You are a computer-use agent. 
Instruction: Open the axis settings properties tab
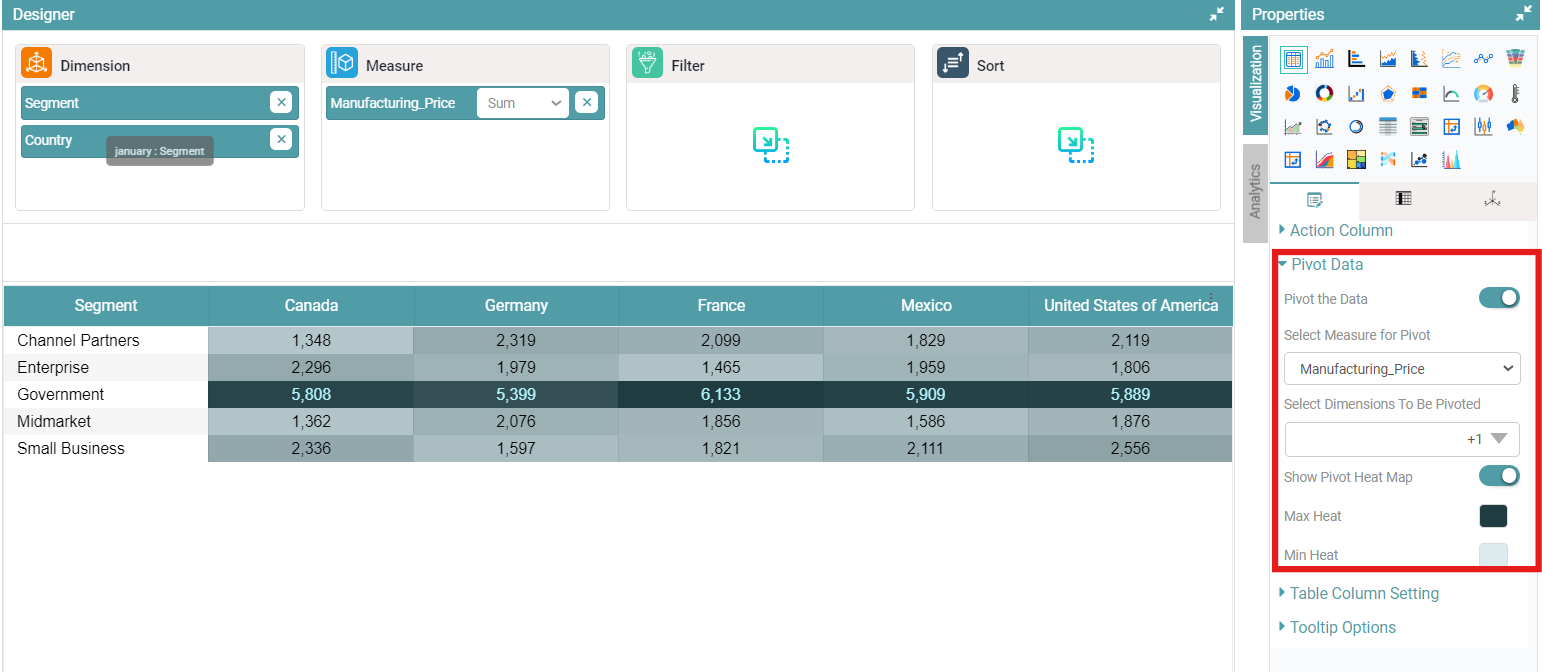(1492, 199)
